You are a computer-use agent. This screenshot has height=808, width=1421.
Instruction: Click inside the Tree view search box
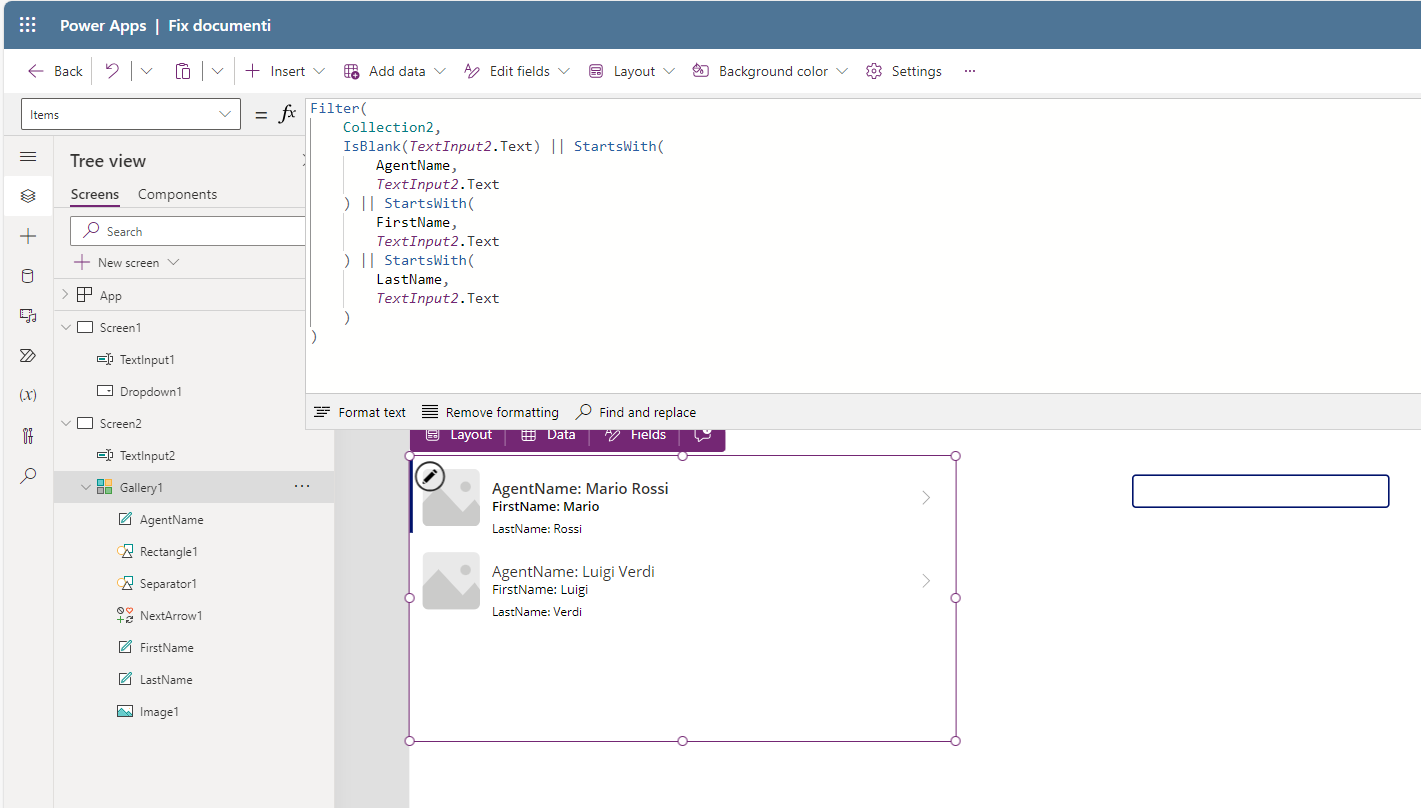(x=190, y=231)
